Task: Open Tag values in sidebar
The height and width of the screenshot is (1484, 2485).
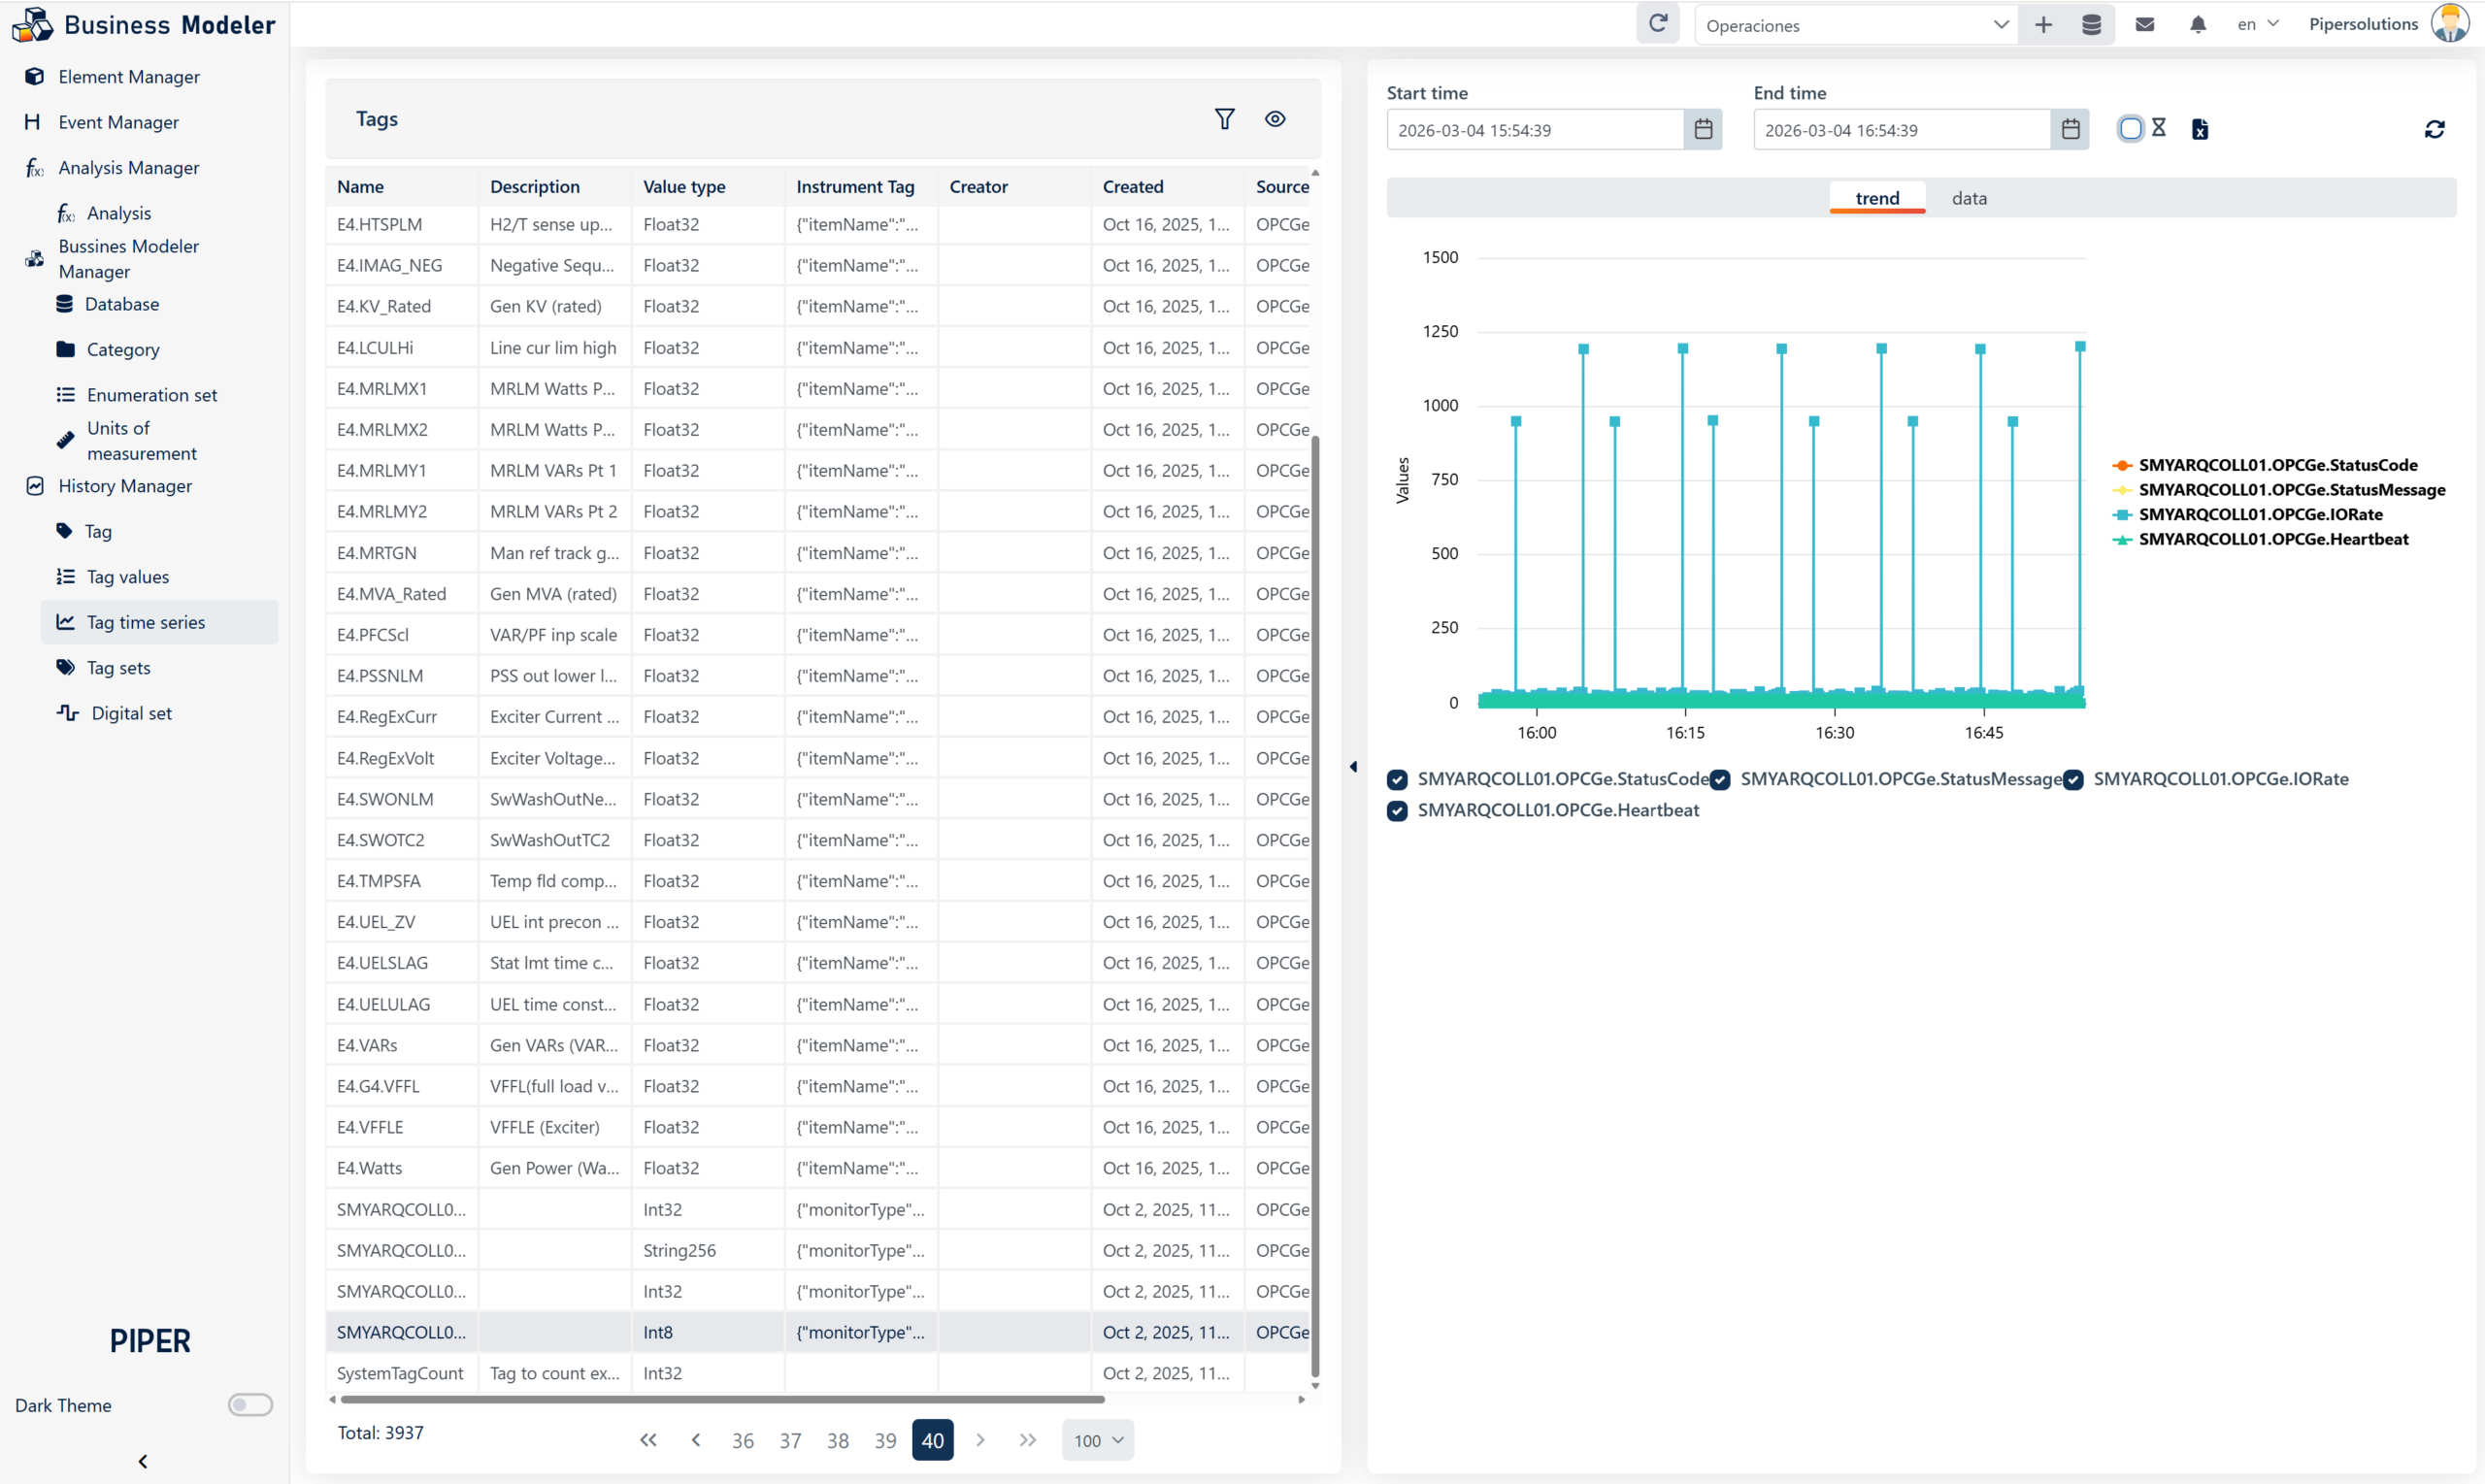Action: (x=128, y=577)
